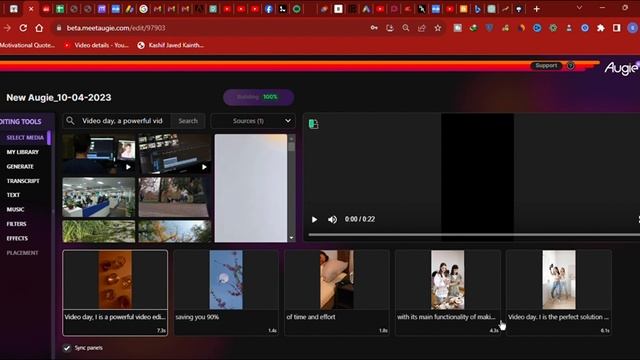Open Placement tool
The image size is (640, 360).
pos(22,253)
